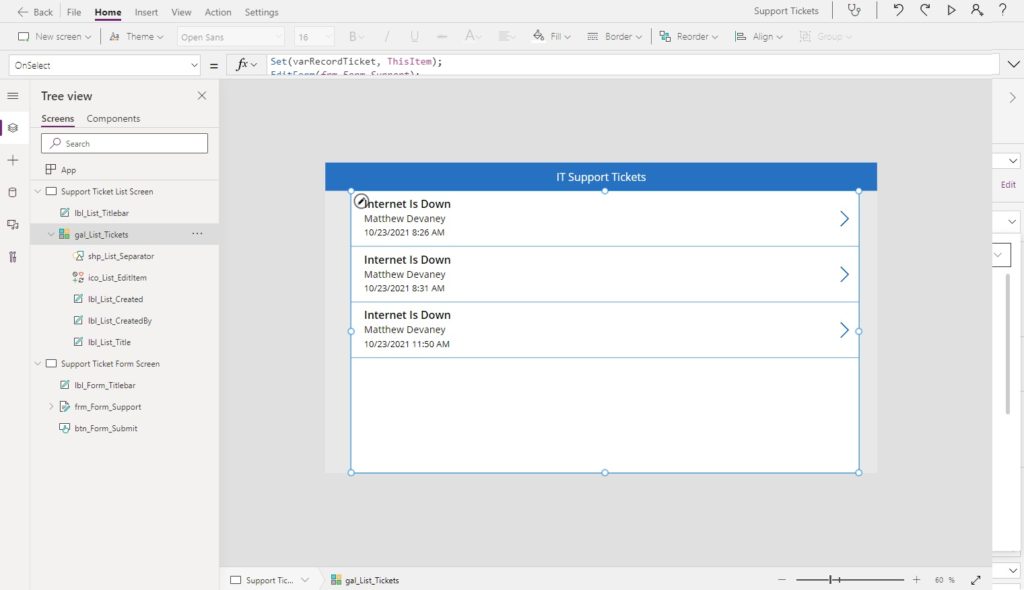
Task: Click the Back button
Action: tap(35, 12)
